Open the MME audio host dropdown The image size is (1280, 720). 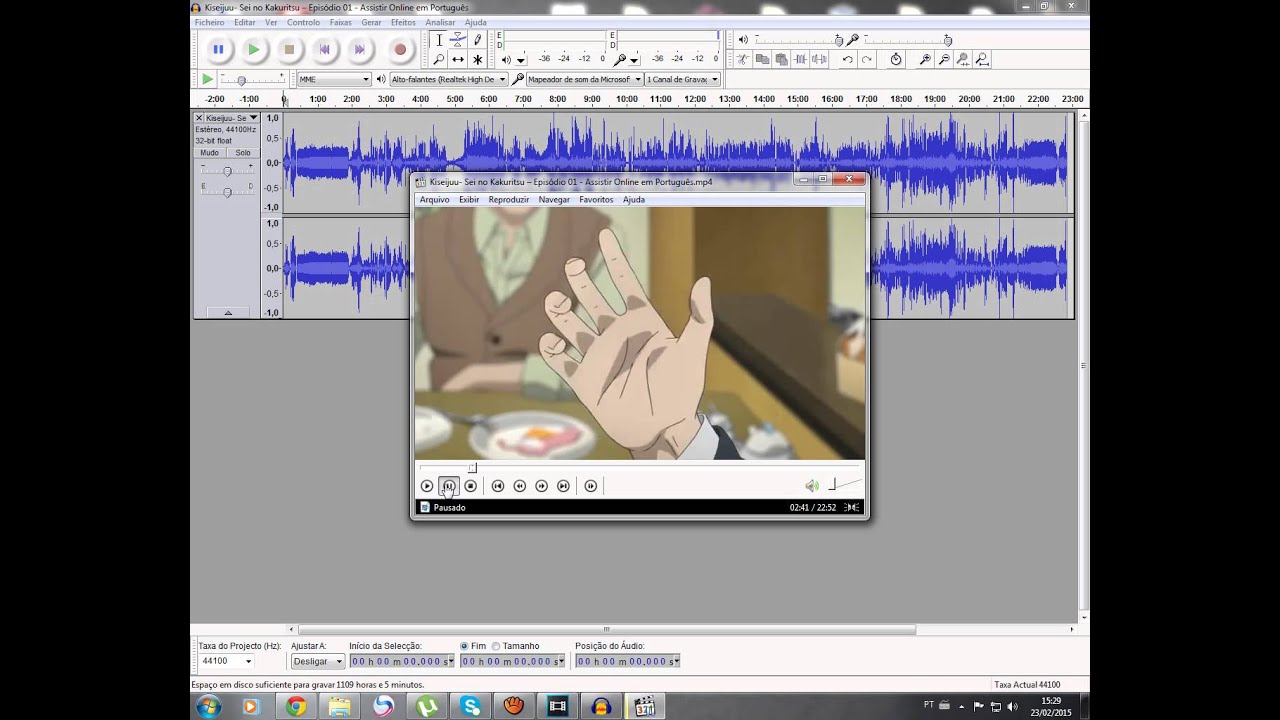(334, 79)
